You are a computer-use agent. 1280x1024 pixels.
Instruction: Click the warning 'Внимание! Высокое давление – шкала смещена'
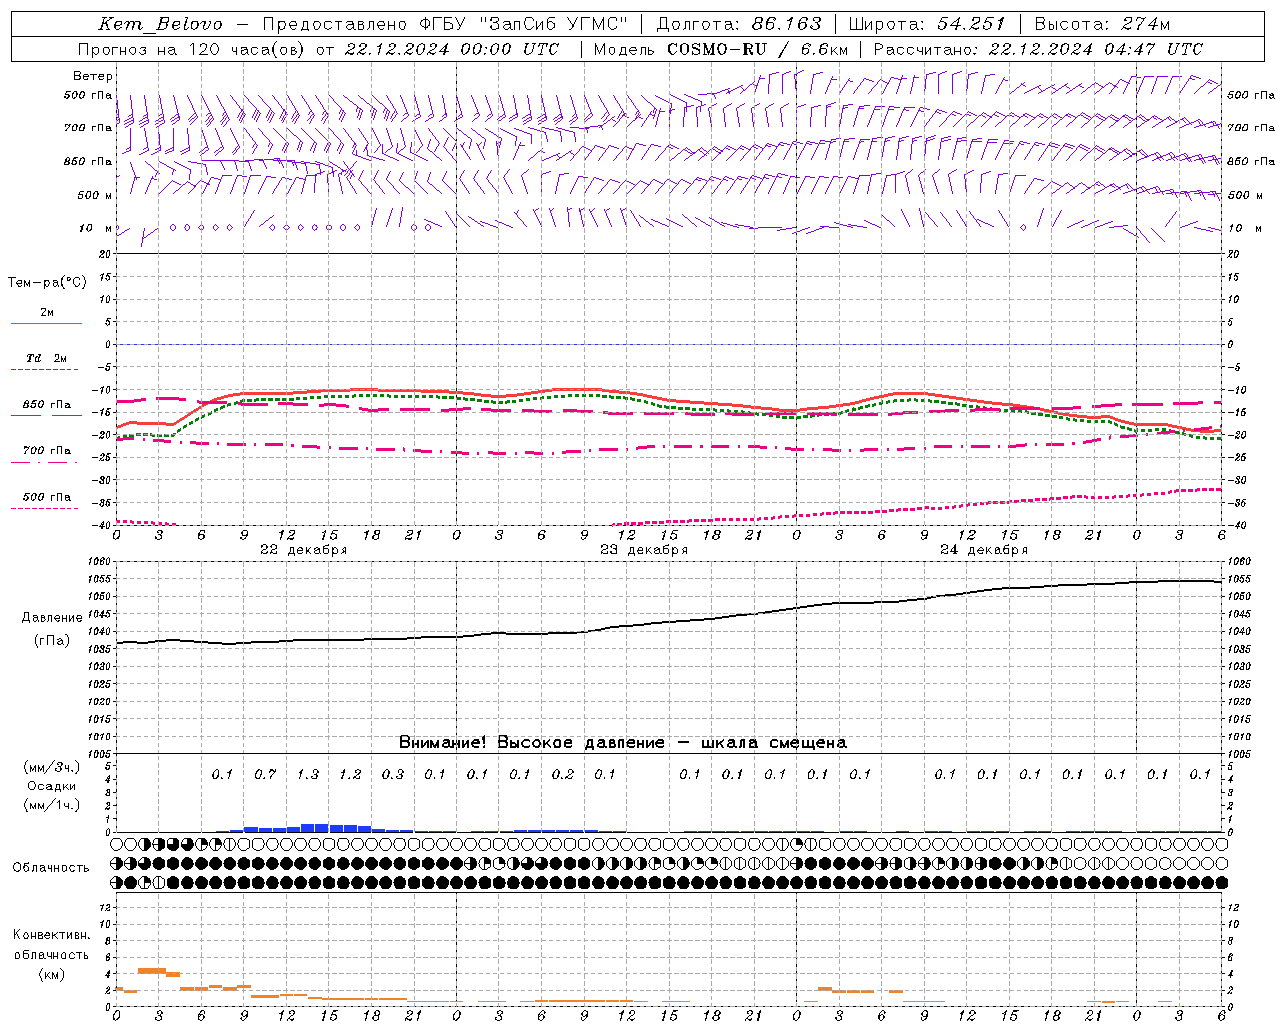622,742
